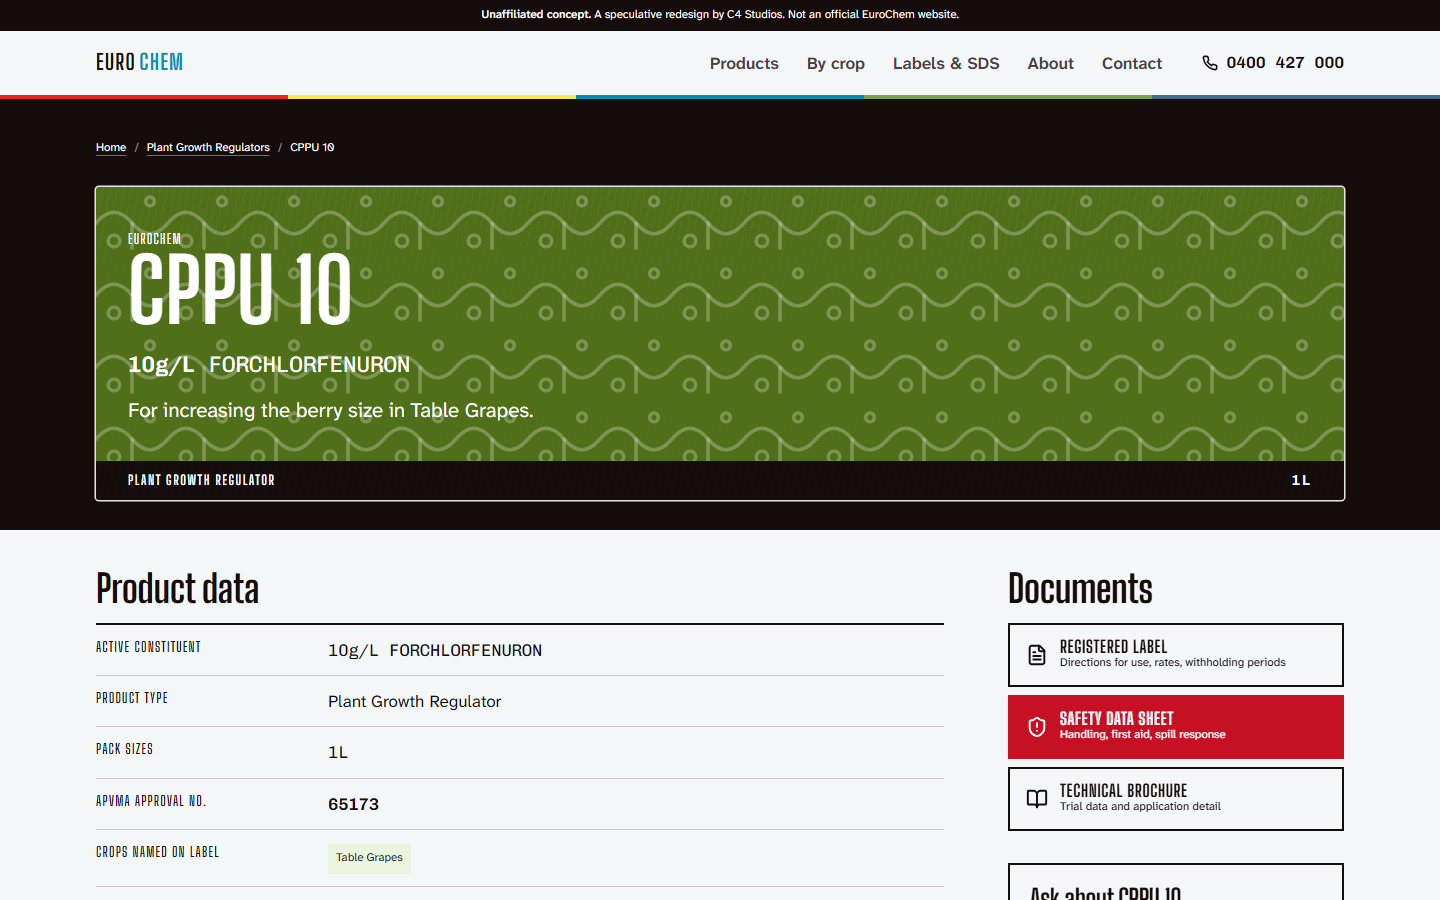Download the Safety Data Sheet

pos(1176,727)
